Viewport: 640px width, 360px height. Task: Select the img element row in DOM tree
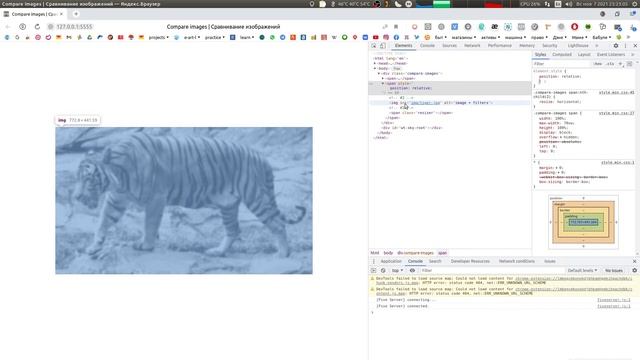point(449,103)
